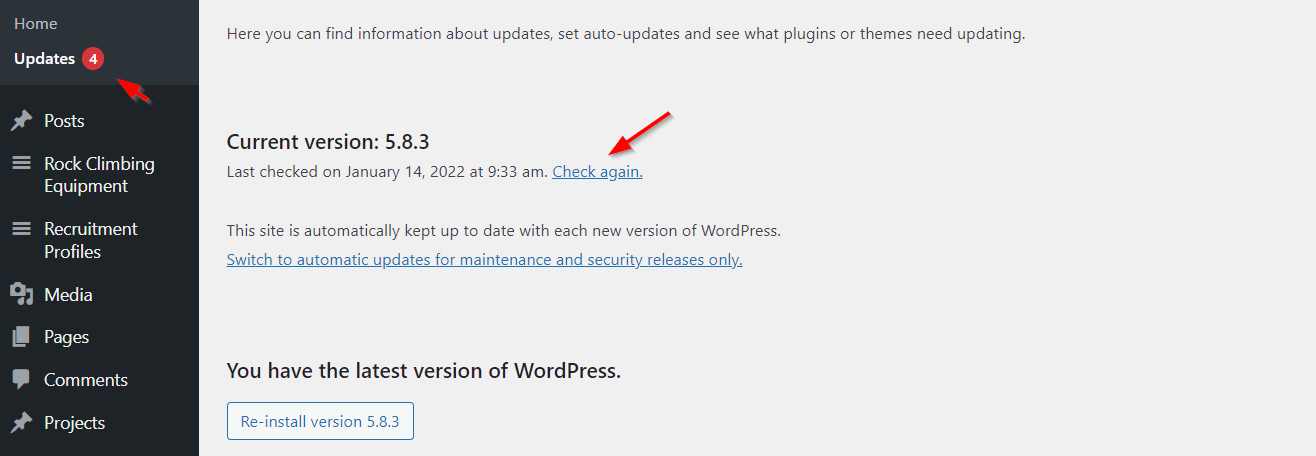Viewport: 1316px width, 456px height.
Task: Click the Recruitment Profiles menu icon
Action: [x=21, y=229]
